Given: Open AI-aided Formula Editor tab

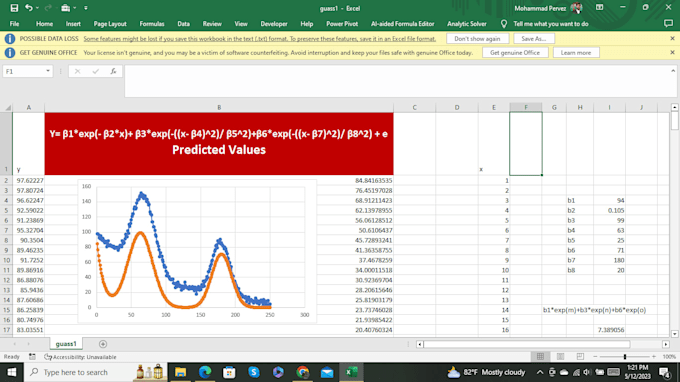Looking at the screenshot, I should click(x=402, y=24).
